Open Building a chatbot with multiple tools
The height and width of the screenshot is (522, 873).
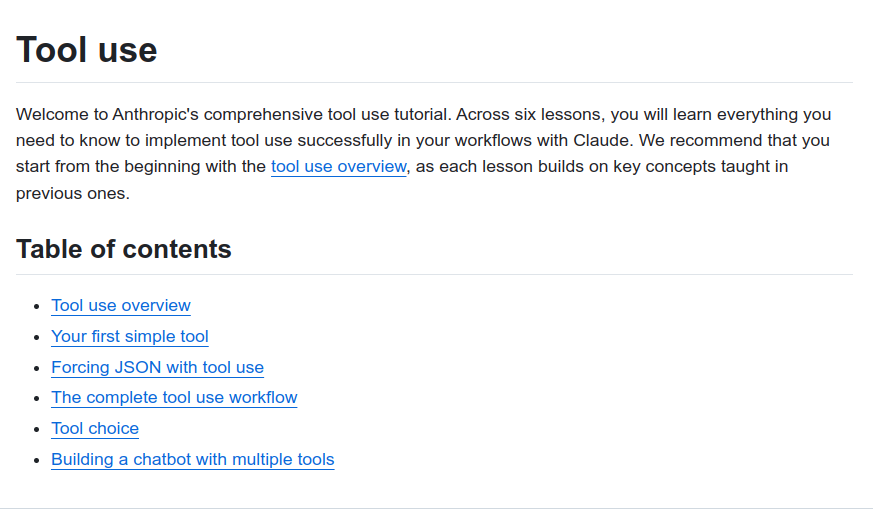click(192, 459)
